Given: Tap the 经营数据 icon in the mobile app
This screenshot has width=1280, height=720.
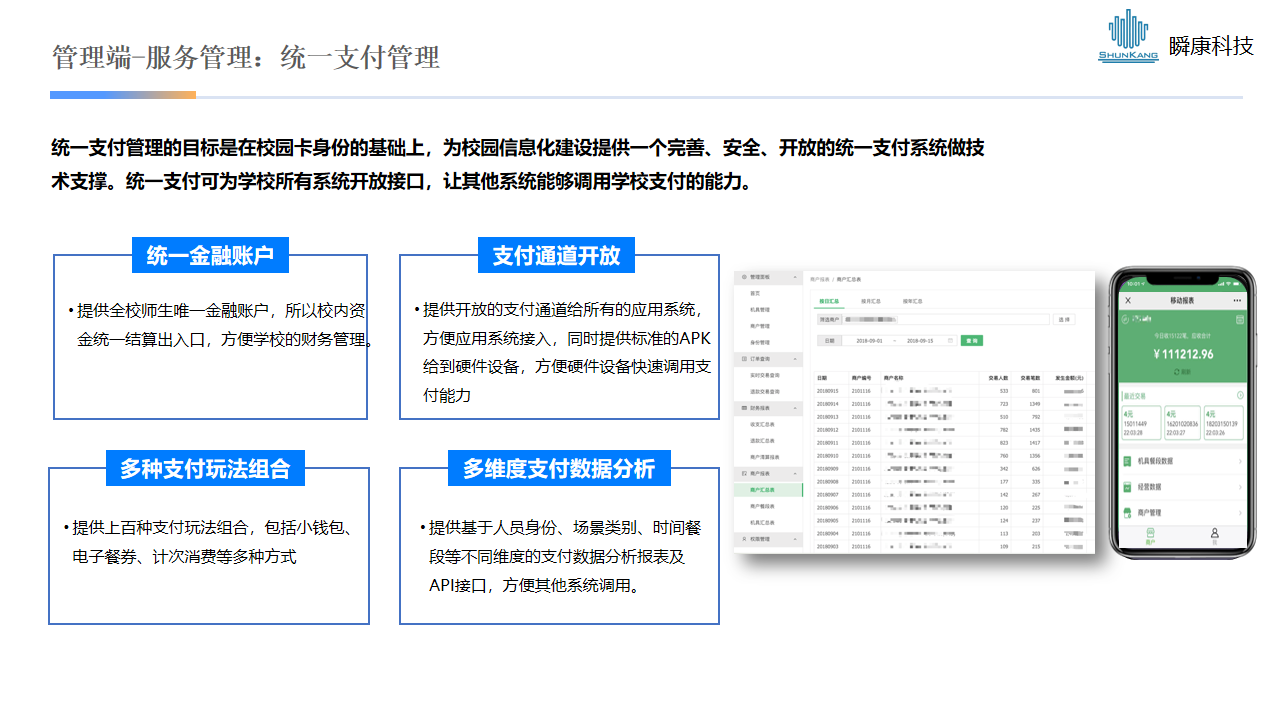Looking at the screenshot, I should [x=1125, y=486].
